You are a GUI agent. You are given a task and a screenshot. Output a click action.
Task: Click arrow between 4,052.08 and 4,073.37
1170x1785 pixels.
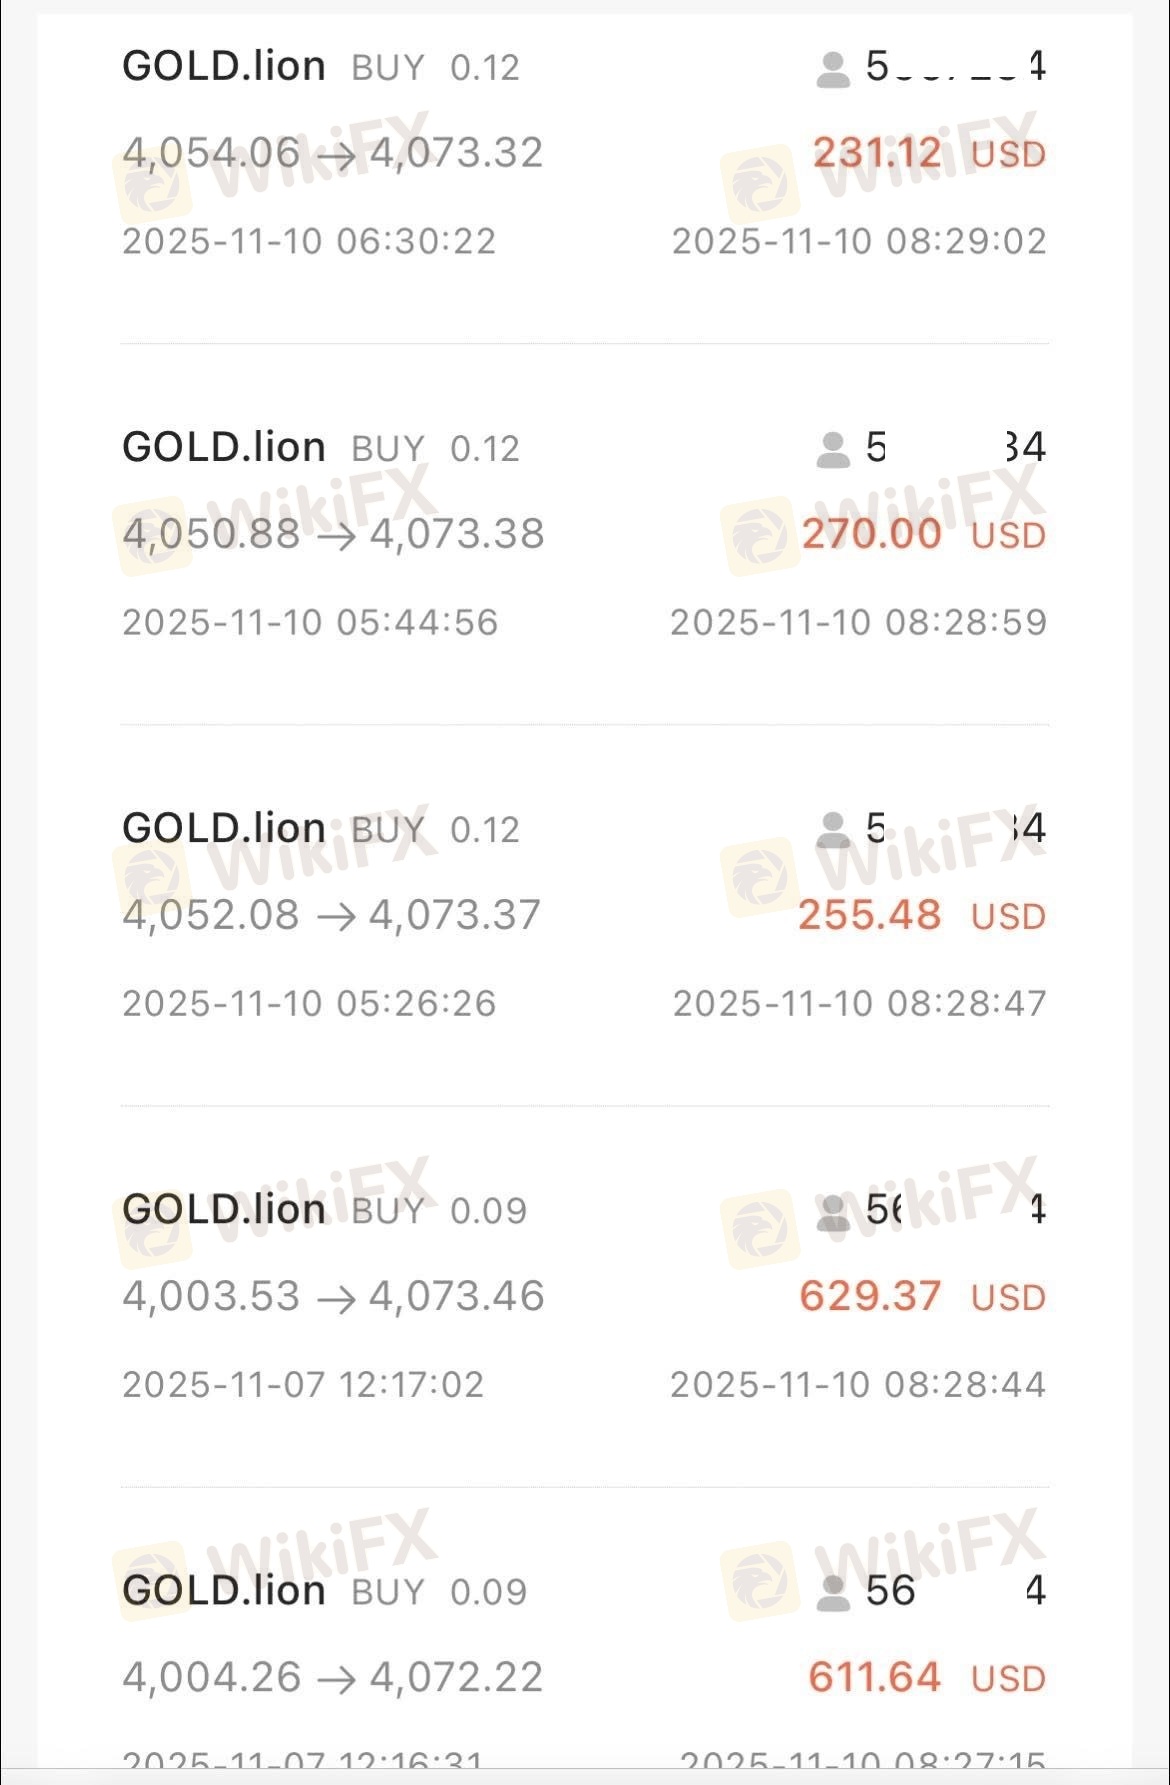pos(335,917)
